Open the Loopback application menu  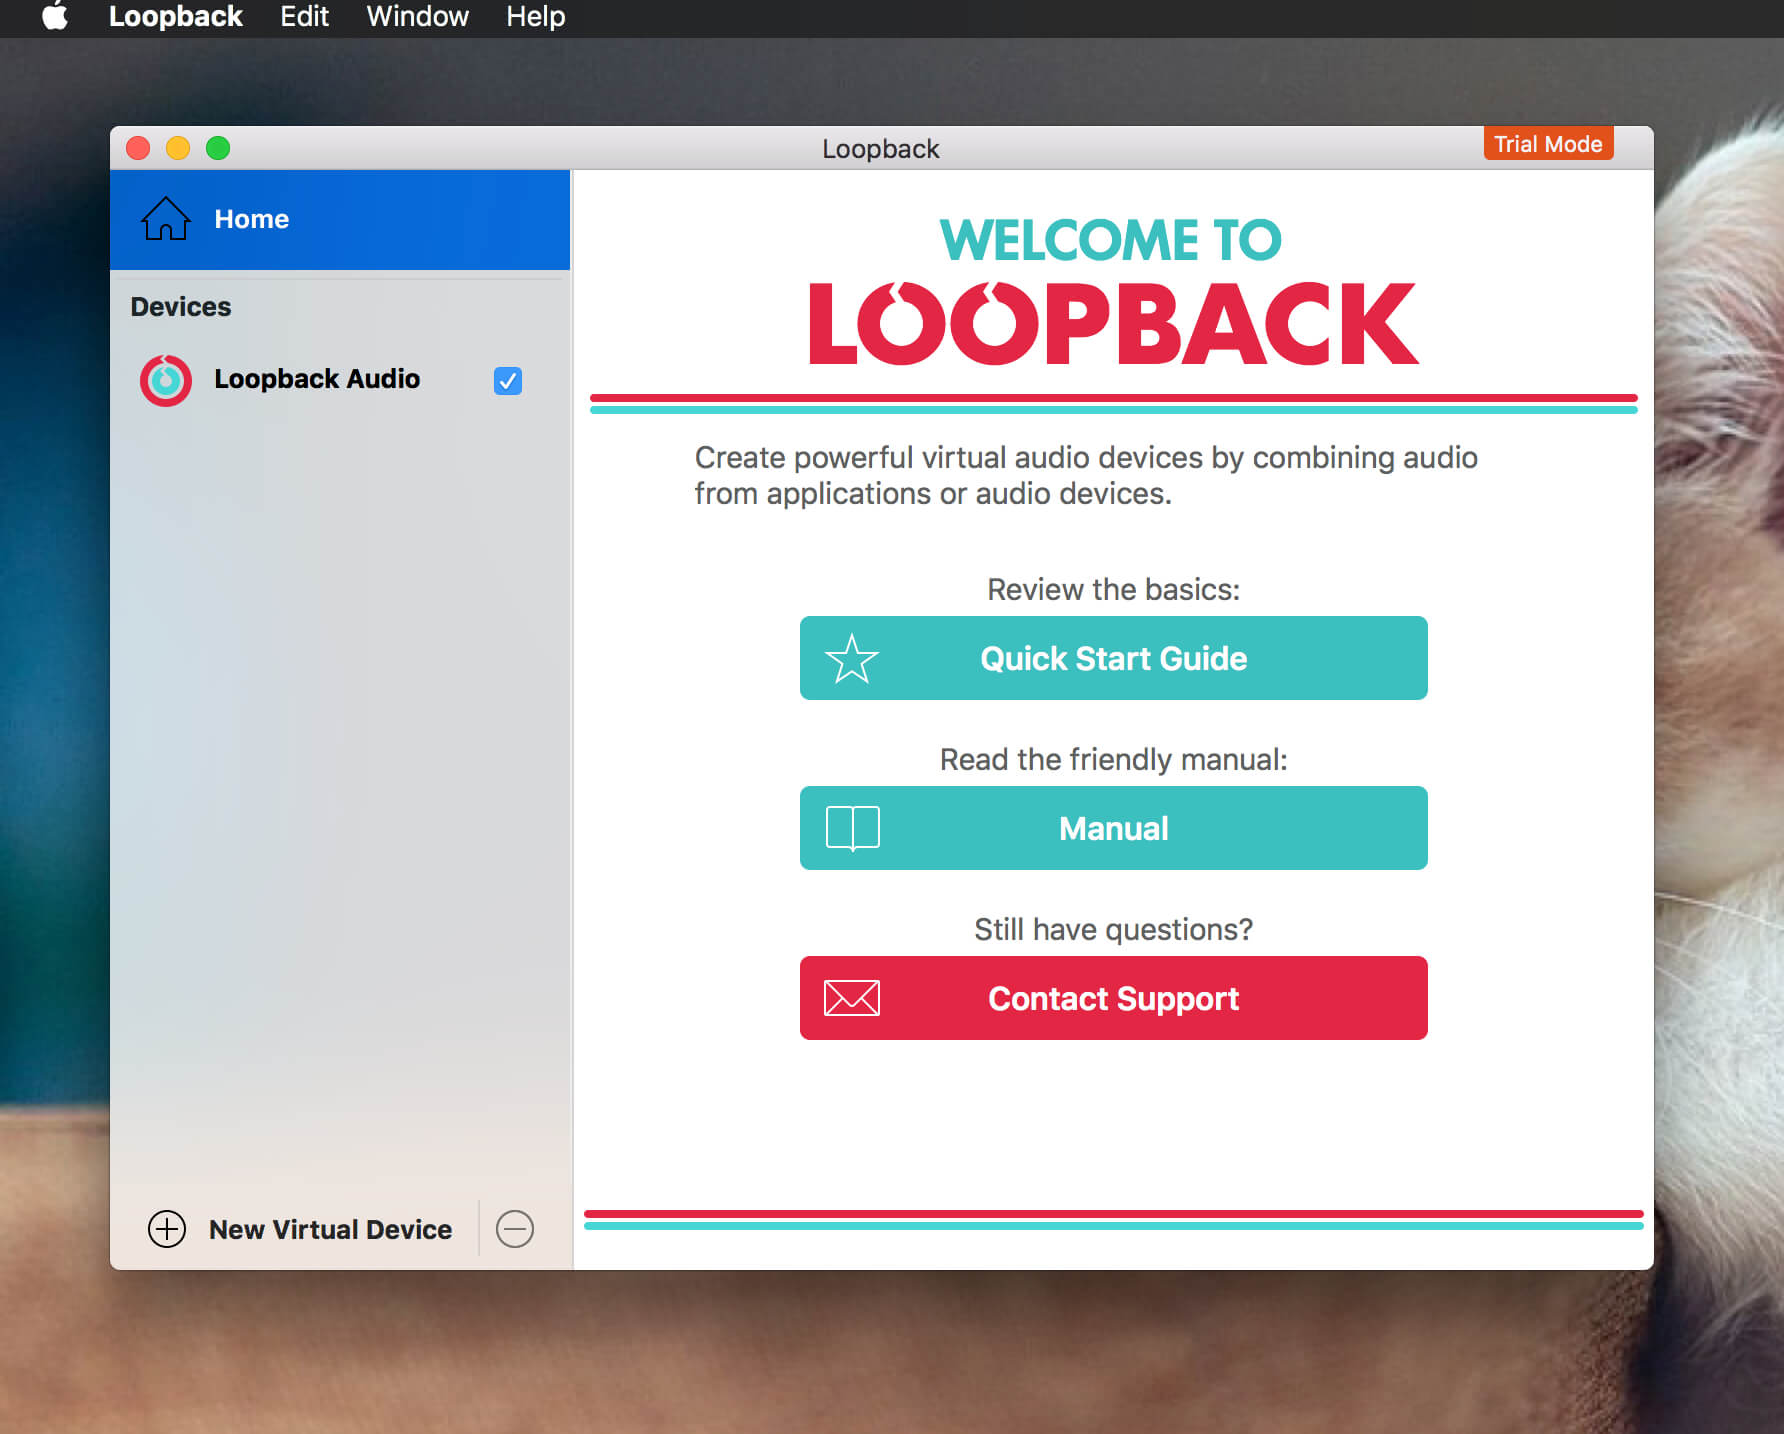[x=175, y=17]
